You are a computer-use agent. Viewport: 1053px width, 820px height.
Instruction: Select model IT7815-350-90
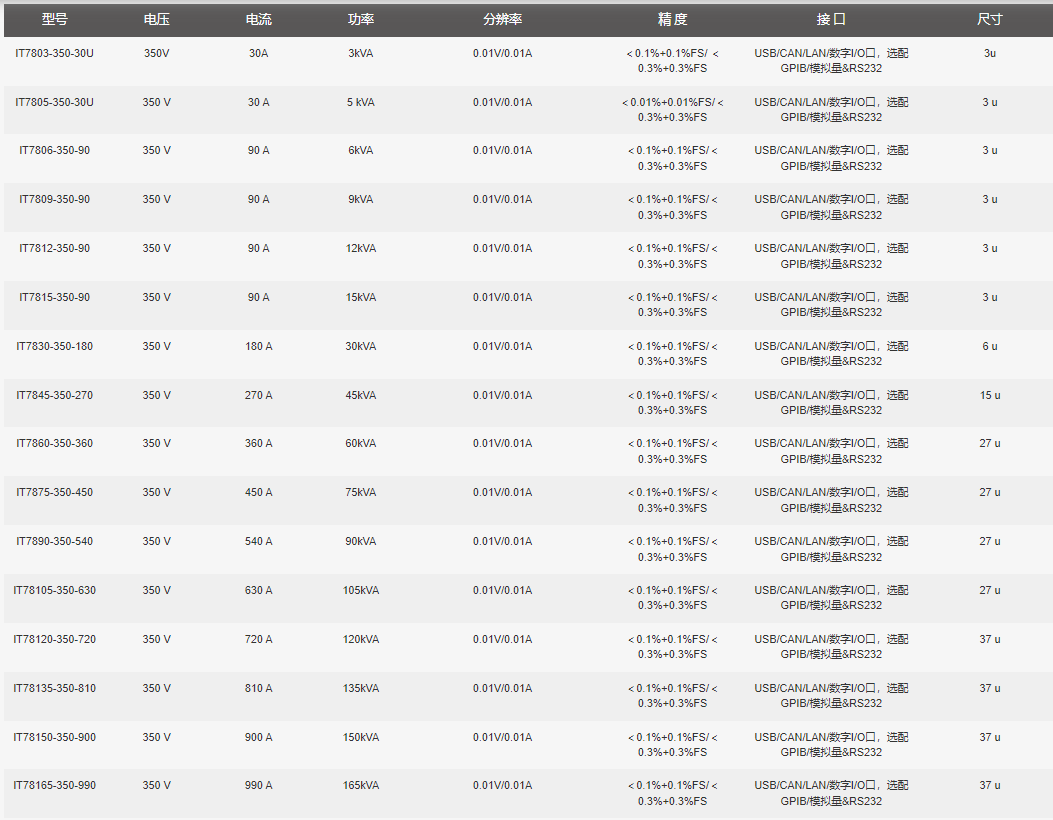54,298
